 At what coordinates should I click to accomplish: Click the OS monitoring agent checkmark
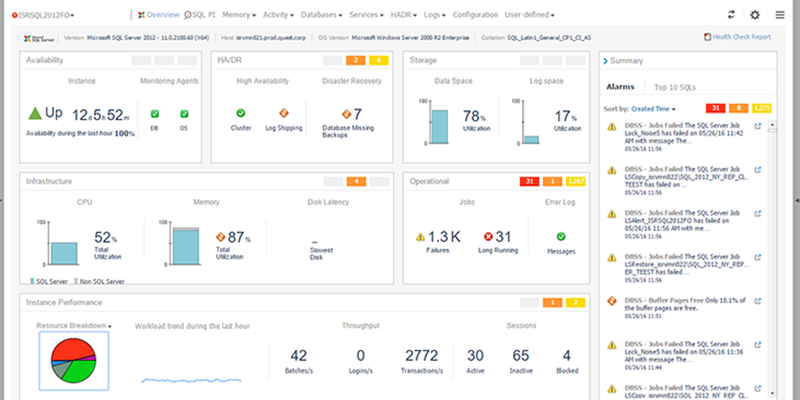click(x=184, y=114)
